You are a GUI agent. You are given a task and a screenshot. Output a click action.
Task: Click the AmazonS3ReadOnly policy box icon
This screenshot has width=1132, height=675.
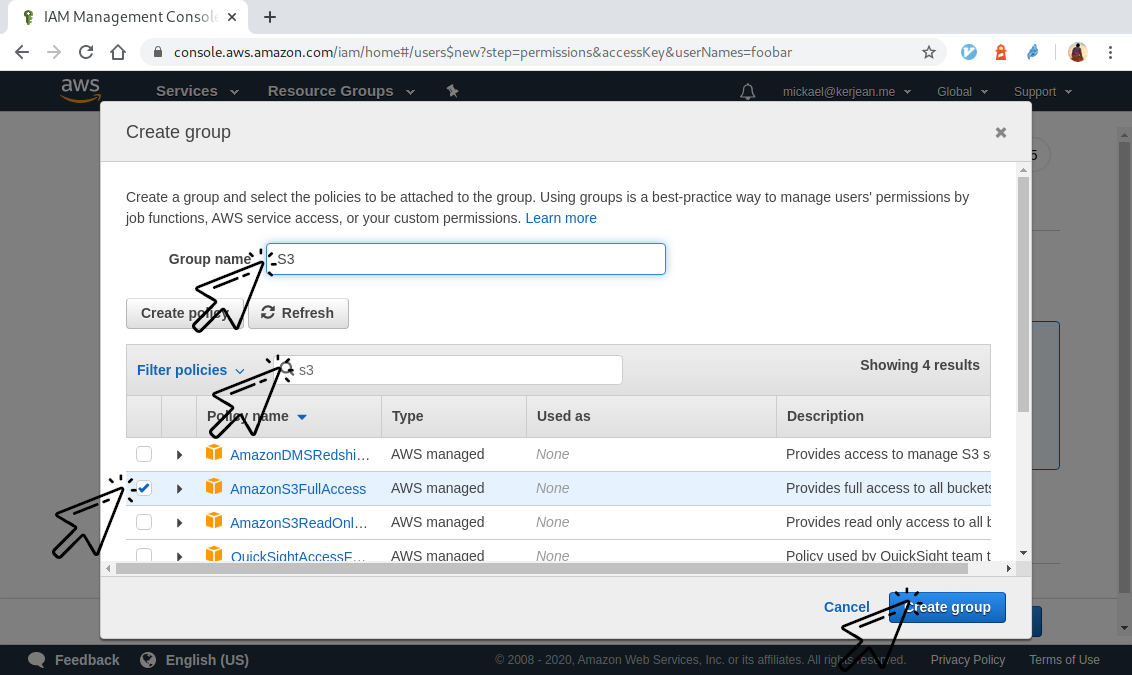click(214, 521)
